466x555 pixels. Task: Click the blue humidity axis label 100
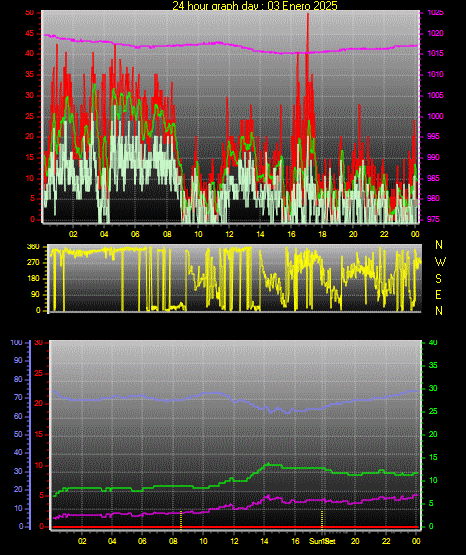(17, 343)
